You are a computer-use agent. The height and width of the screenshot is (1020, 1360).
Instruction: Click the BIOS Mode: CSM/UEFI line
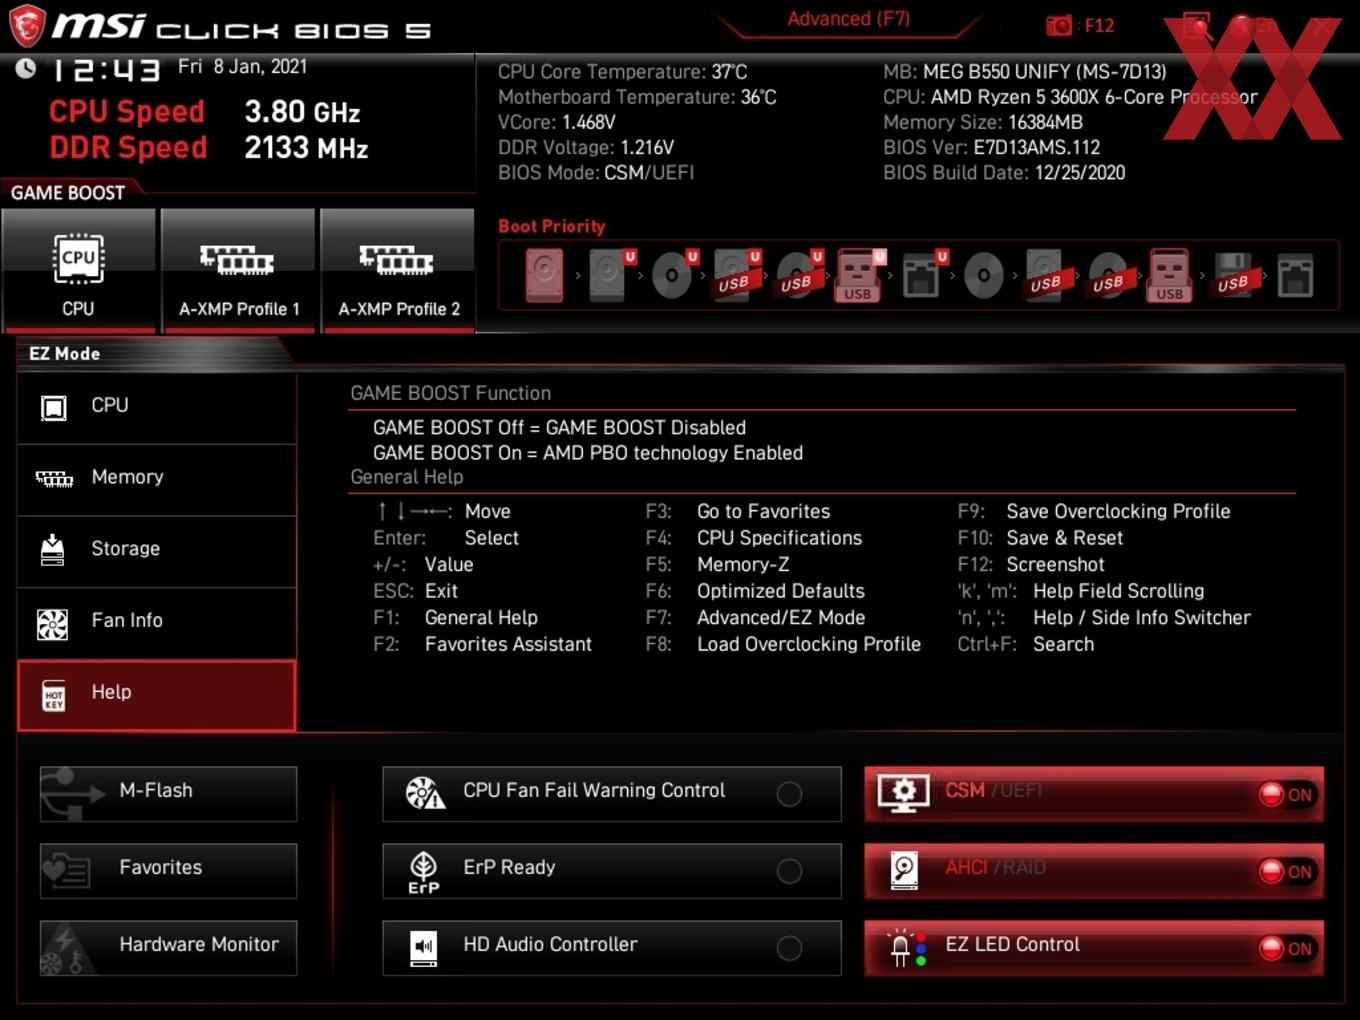(596, 173)
